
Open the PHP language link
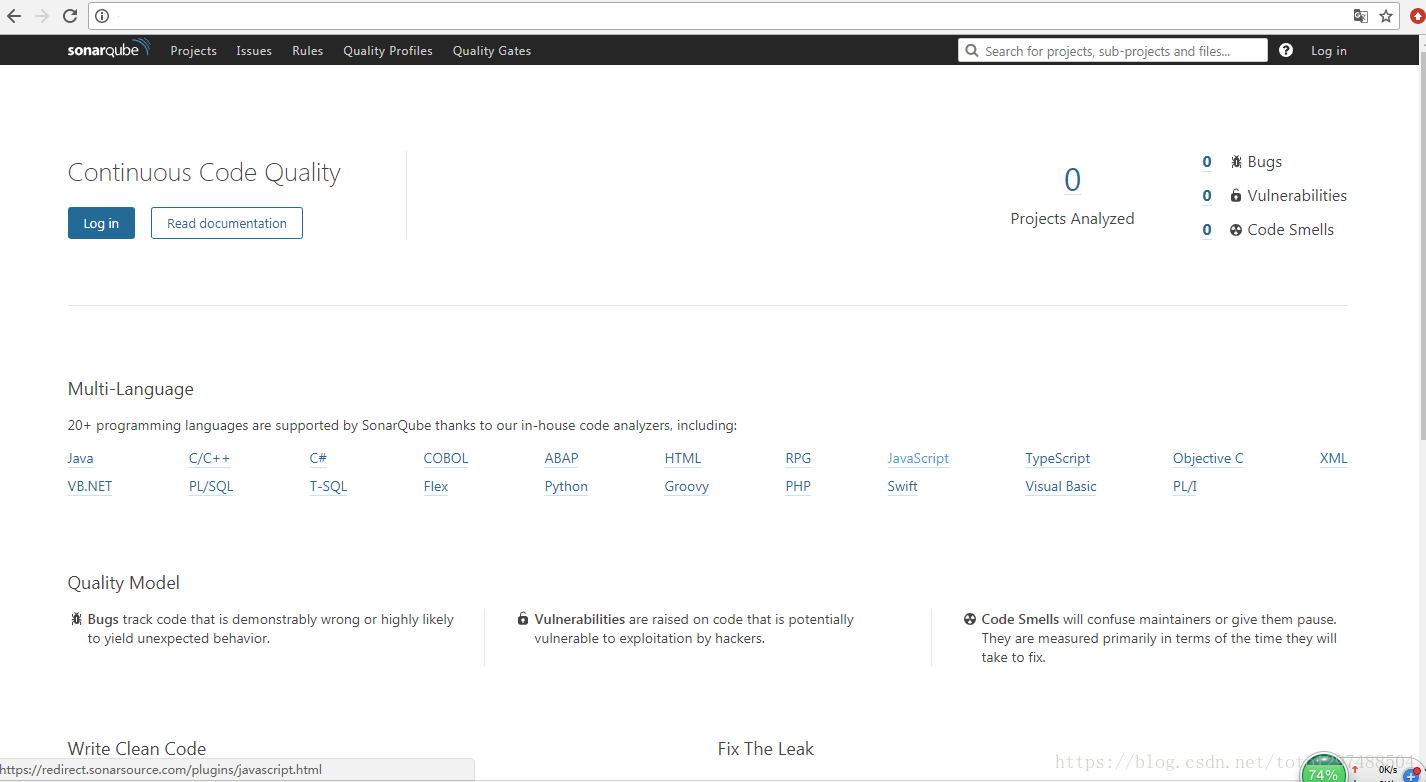[x=798, y=486]
